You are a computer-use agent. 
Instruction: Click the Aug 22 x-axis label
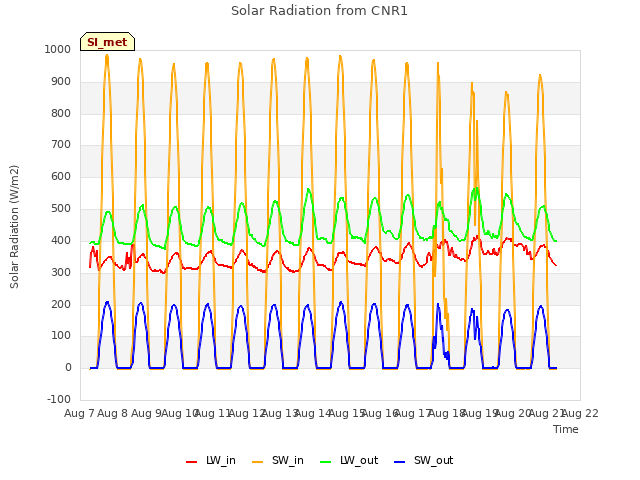(580, 413)
